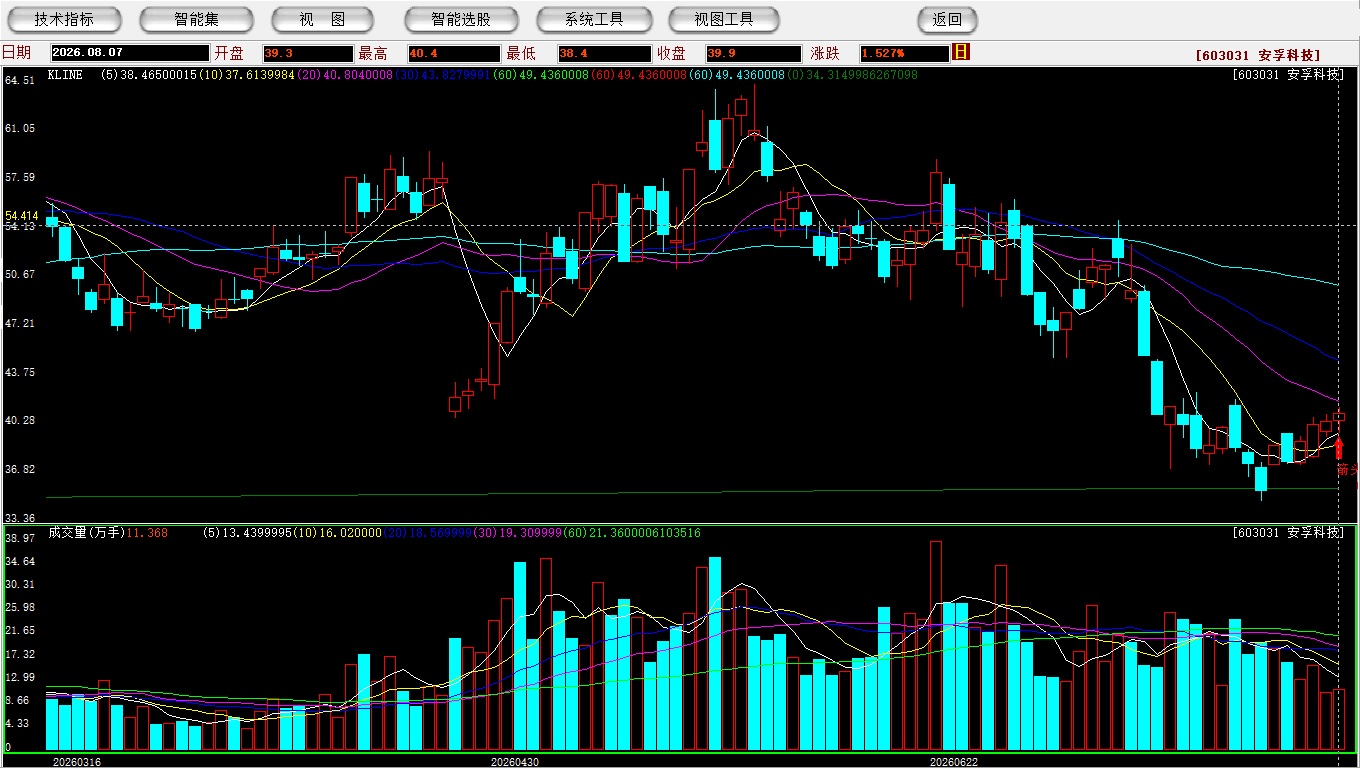Click the KLINE indicator label
The width and height of the screenshot is (1360, 768).
65,75
